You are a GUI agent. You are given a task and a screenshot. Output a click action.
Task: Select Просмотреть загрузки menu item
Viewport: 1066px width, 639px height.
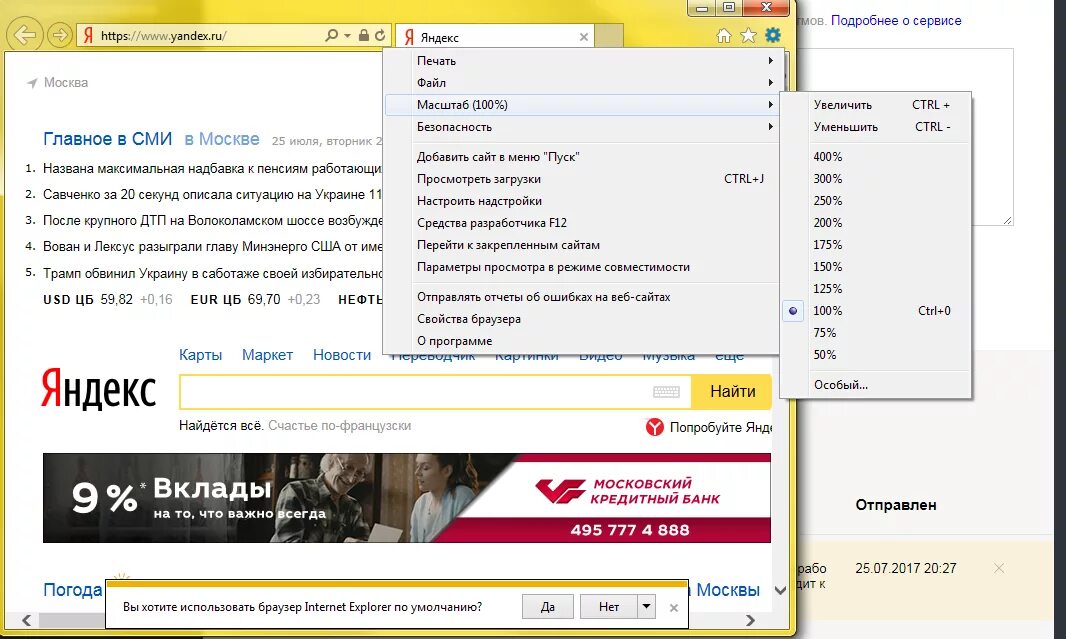pos(582,179)
